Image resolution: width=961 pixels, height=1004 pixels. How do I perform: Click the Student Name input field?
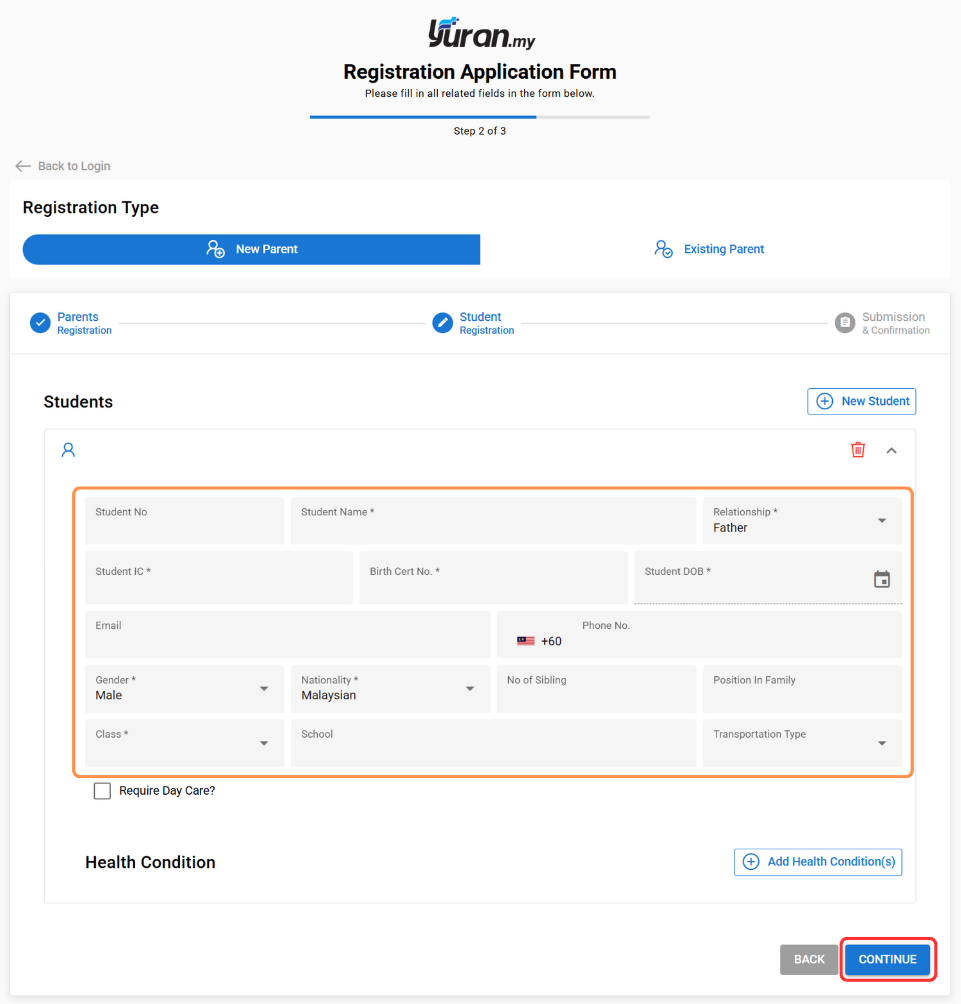click(493, 521)
